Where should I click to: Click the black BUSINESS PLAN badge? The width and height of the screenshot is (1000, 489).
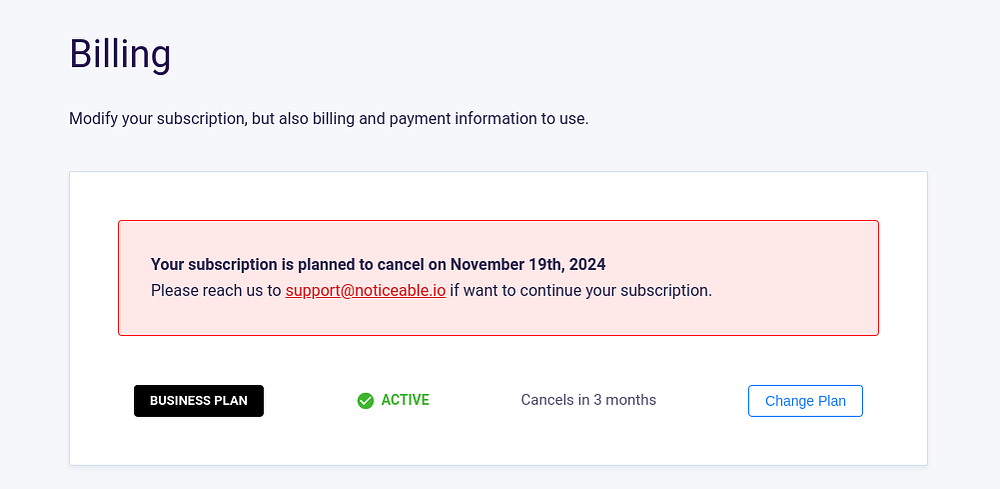click(199, 401)
